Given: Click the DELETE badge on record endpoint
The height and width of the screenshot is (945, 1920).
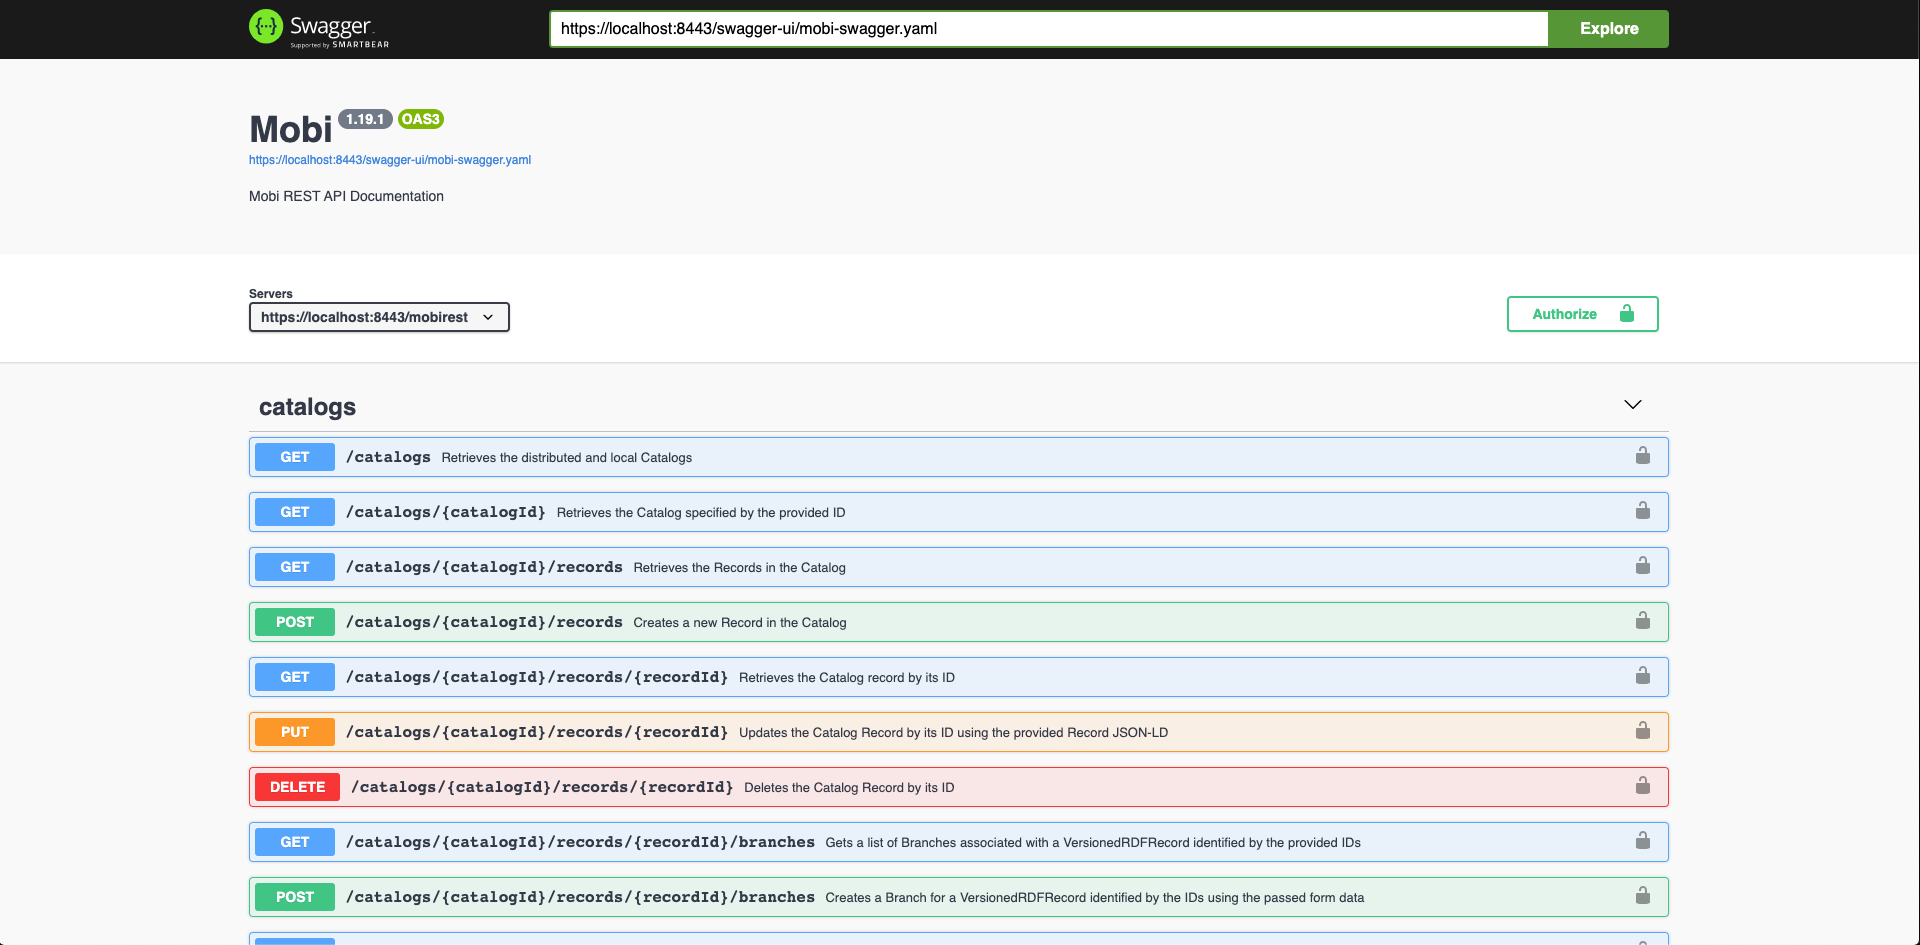Looking at the screenshot, I should [296, 786].
